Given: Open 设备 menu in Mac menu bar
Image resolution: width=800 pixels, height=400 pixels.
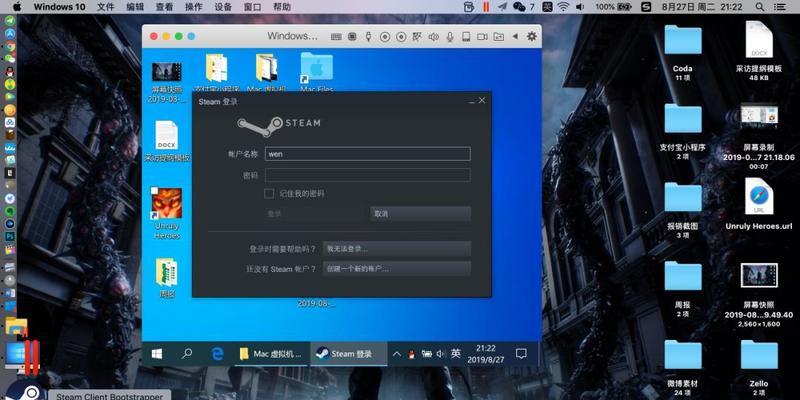Looking at the screenshot, I should (223, 7).
